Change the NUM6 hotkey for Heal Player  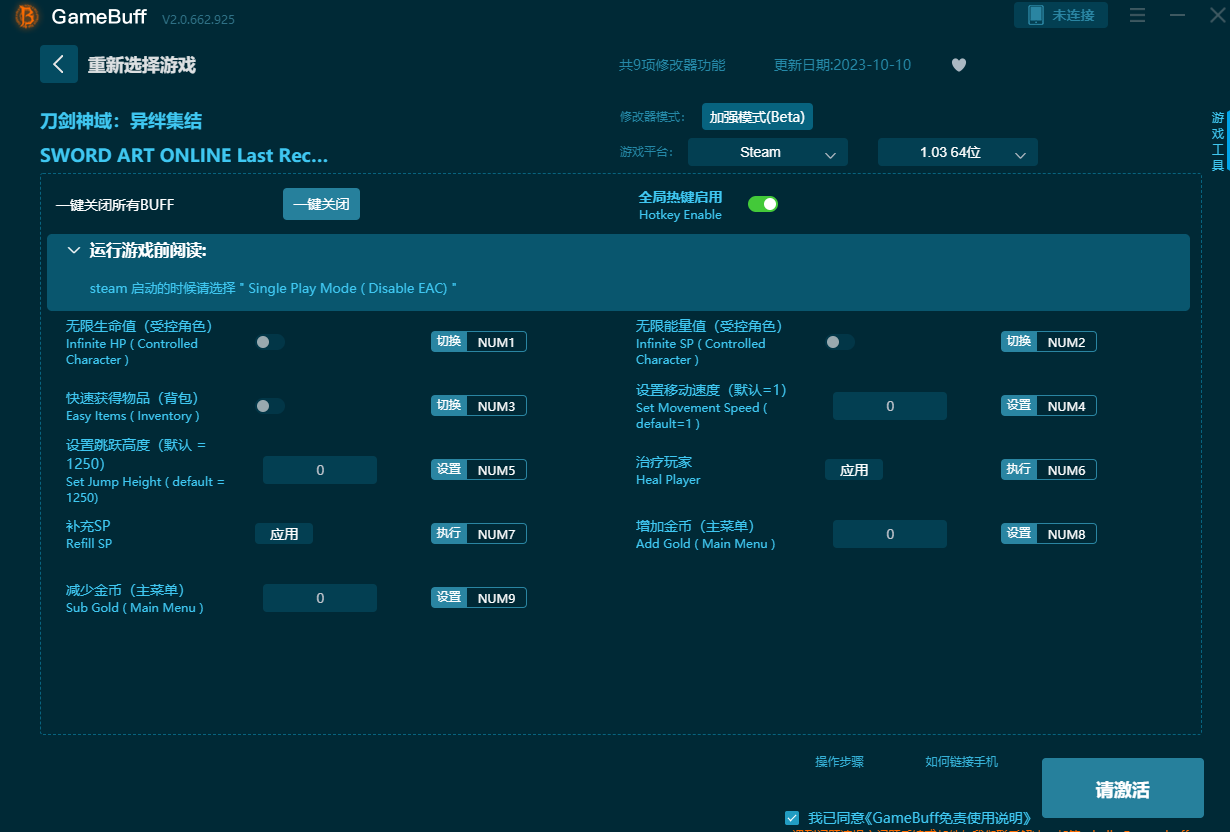(x=1066, y=470)
